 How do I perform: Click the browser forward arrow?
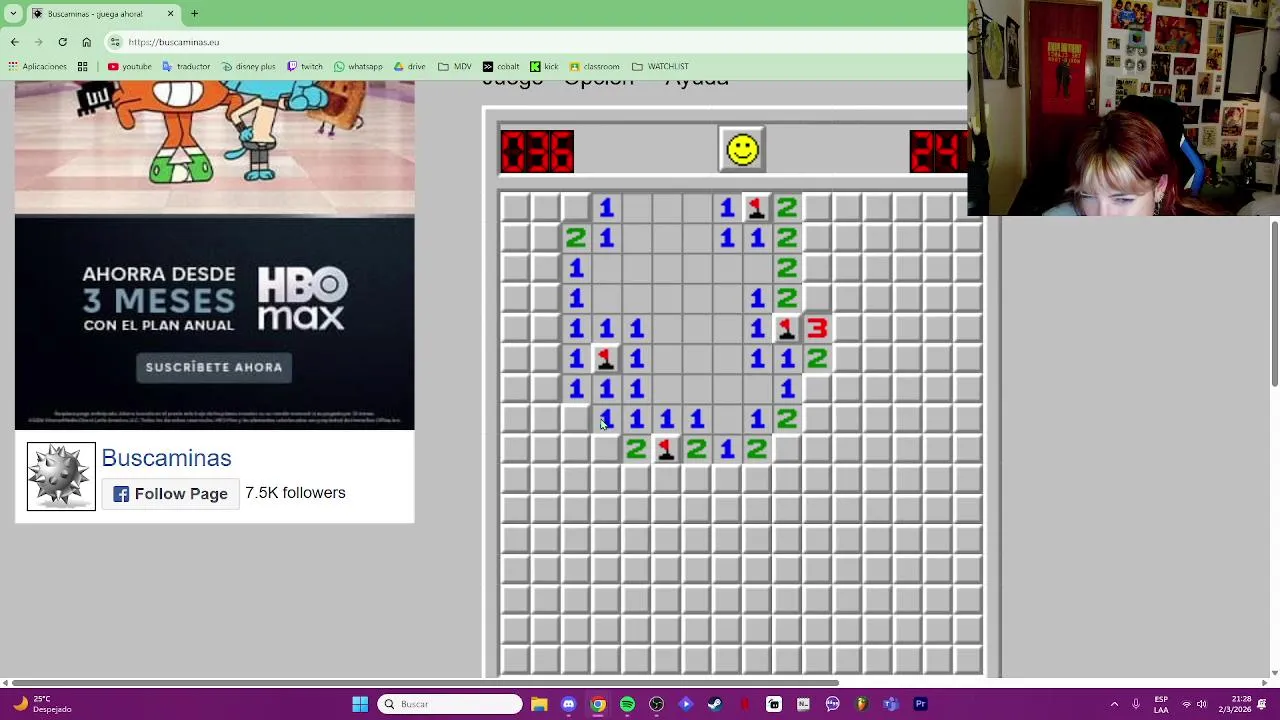point(38,42)
